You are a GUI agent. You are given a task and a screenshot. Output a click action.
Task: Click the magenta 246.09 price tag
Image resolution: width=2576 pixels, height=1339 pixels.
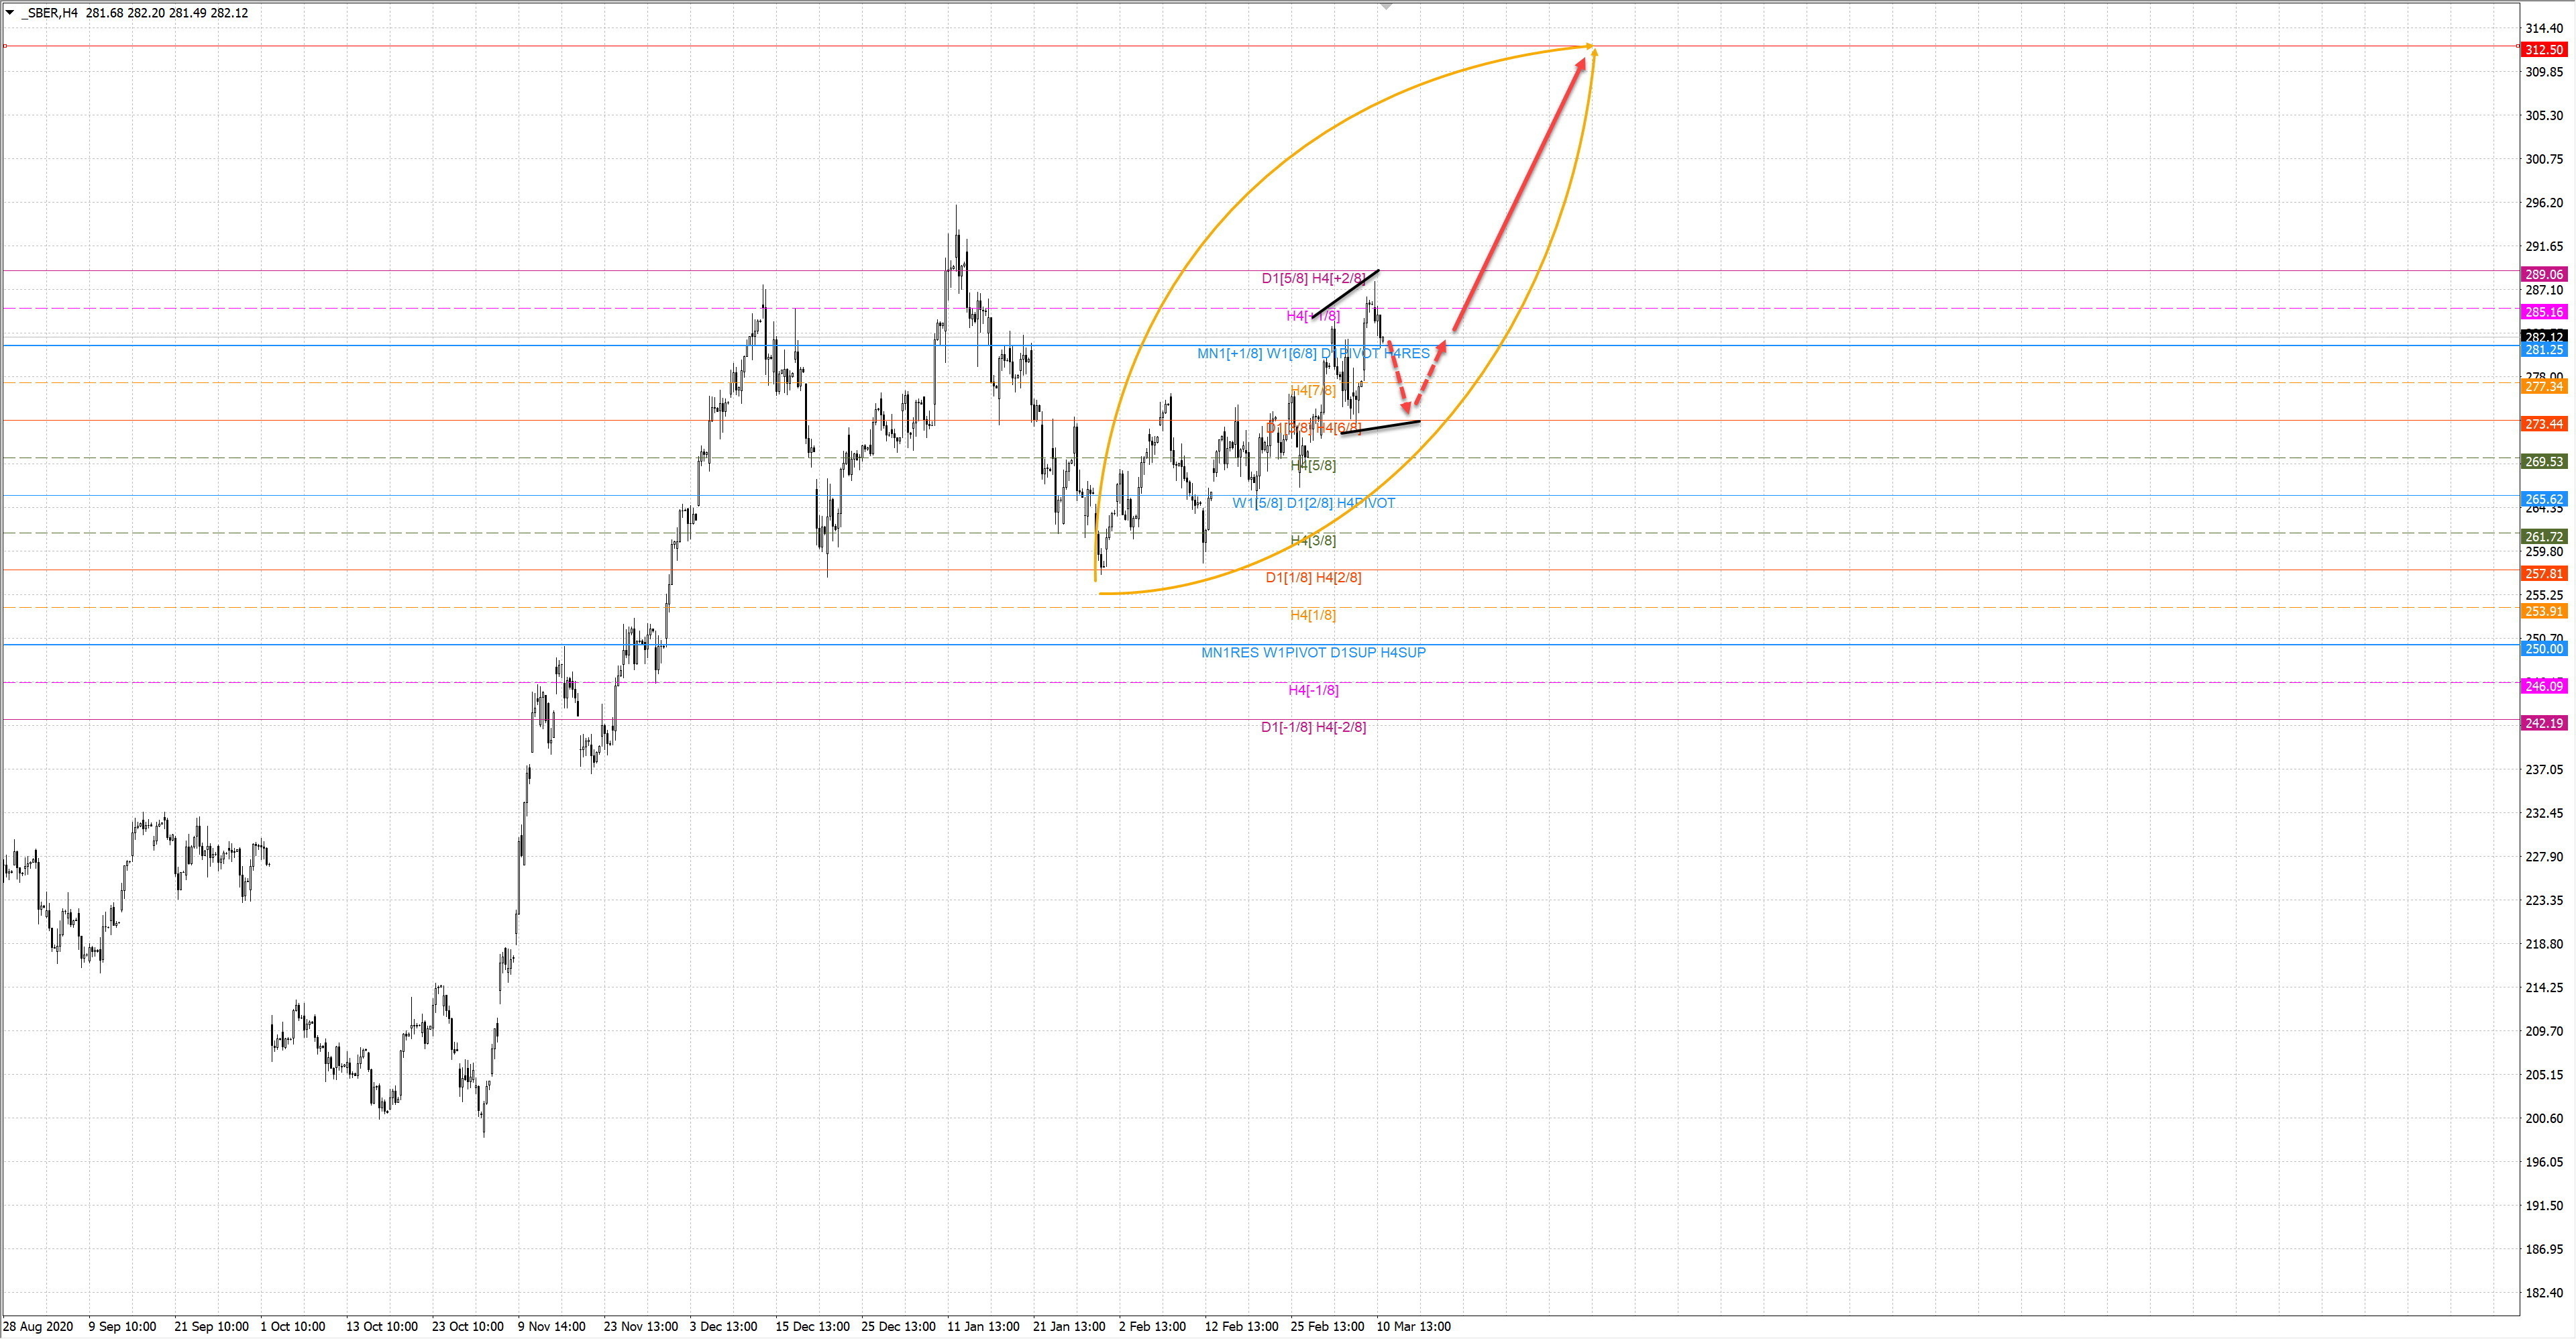pyautogui.click(x=2544, y=686)
